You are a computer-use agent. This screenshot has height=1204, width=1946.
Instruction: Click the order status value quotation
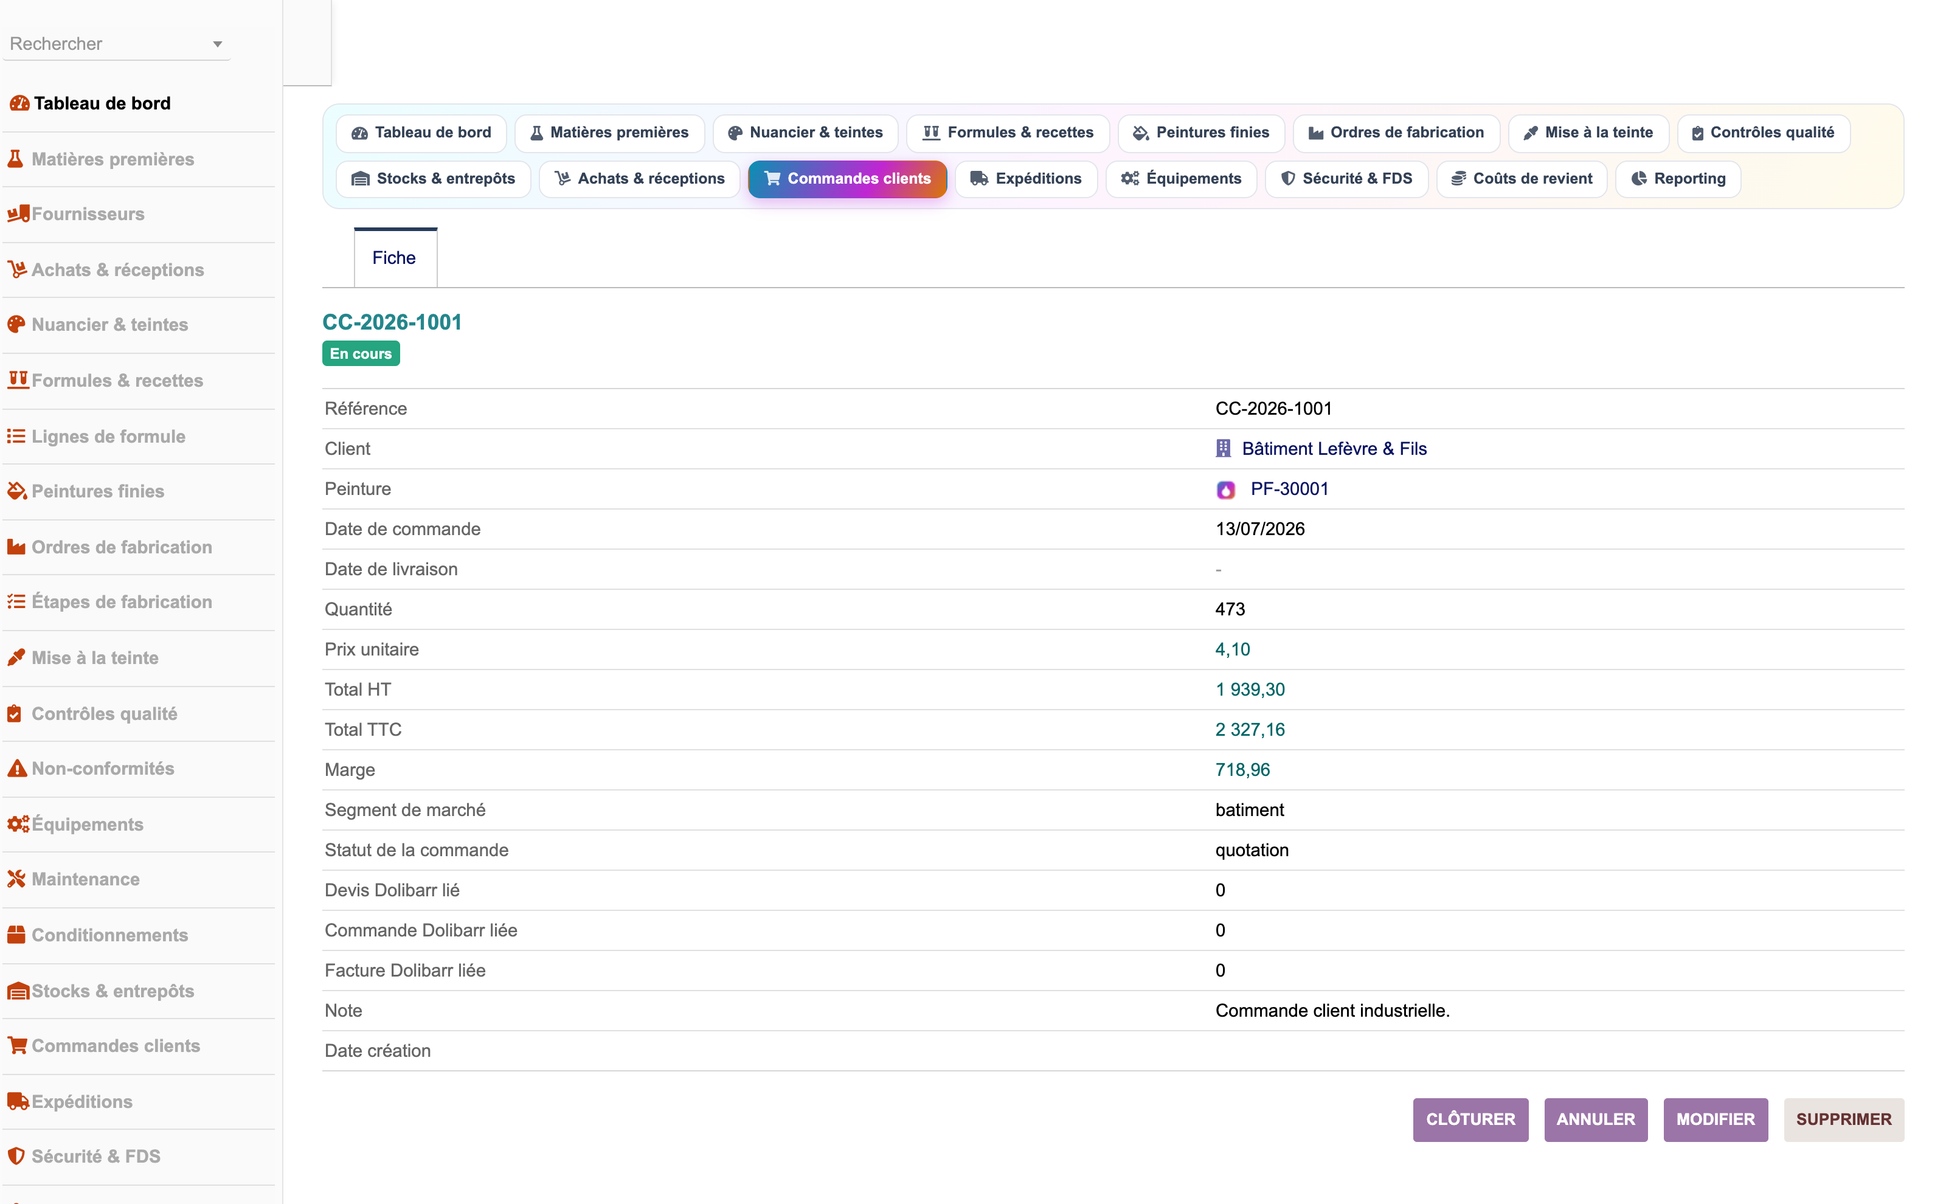pos(1252,850)
